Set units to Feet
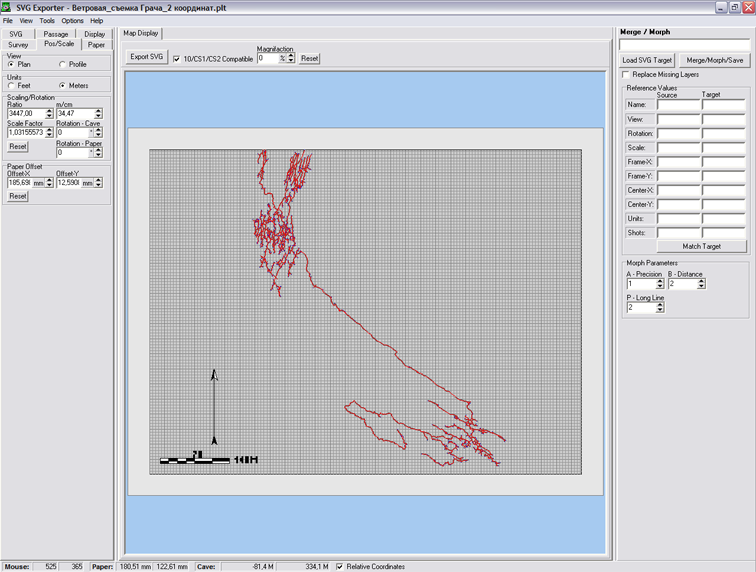The height and width of the screenshot is (572, 756). pos(12,86)
